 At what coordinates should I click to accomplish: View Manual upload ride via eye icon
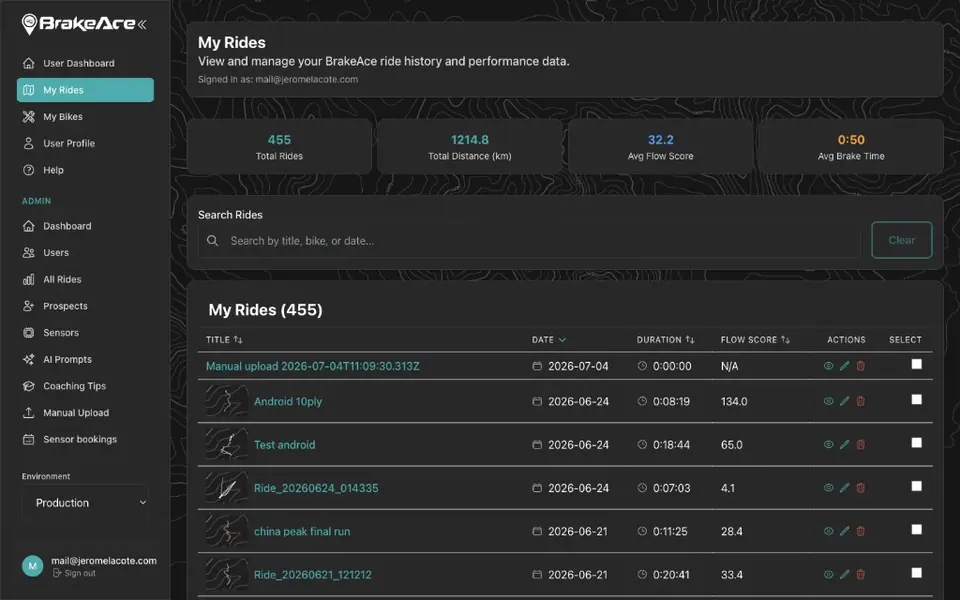tap(828, 366)
